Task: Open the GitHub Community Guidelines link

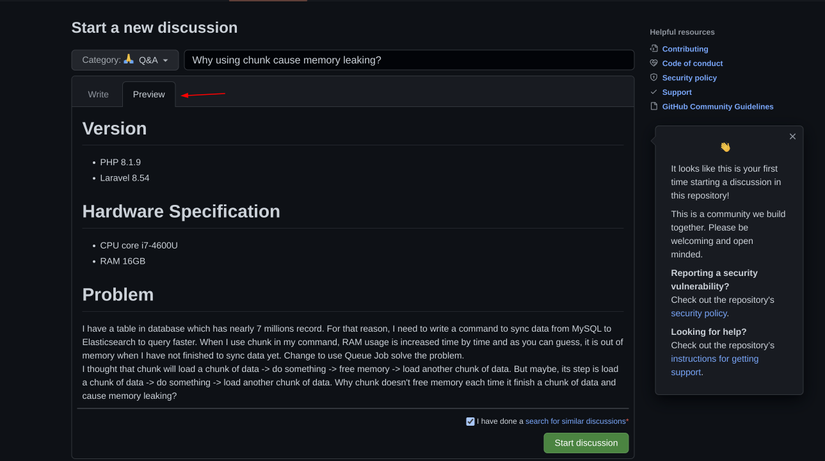Action: point(717,106)
